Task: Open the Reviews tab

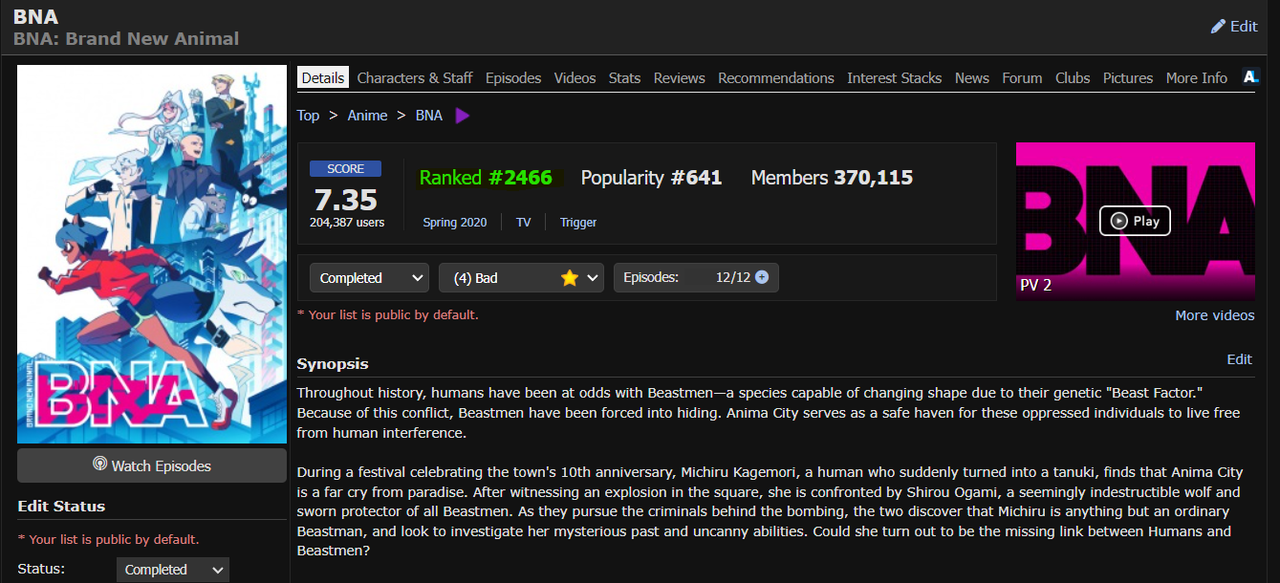Action: 679,77
